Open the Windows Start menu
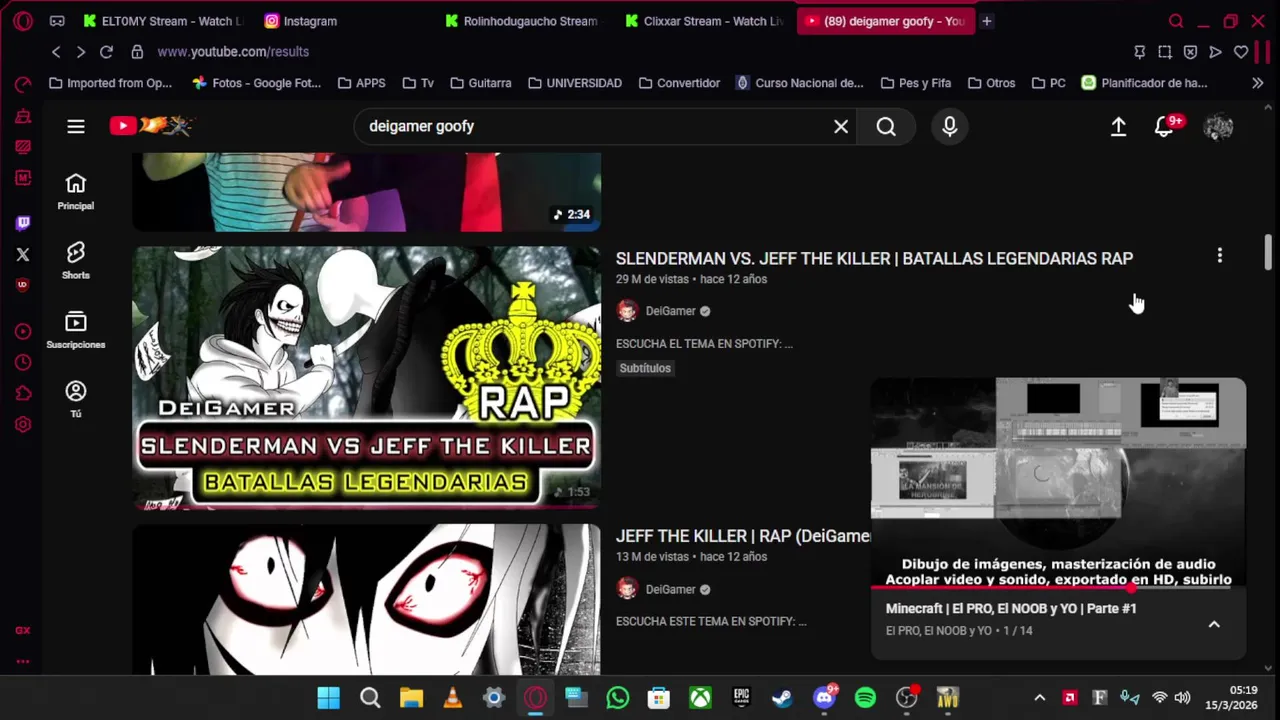 (328, 698)
